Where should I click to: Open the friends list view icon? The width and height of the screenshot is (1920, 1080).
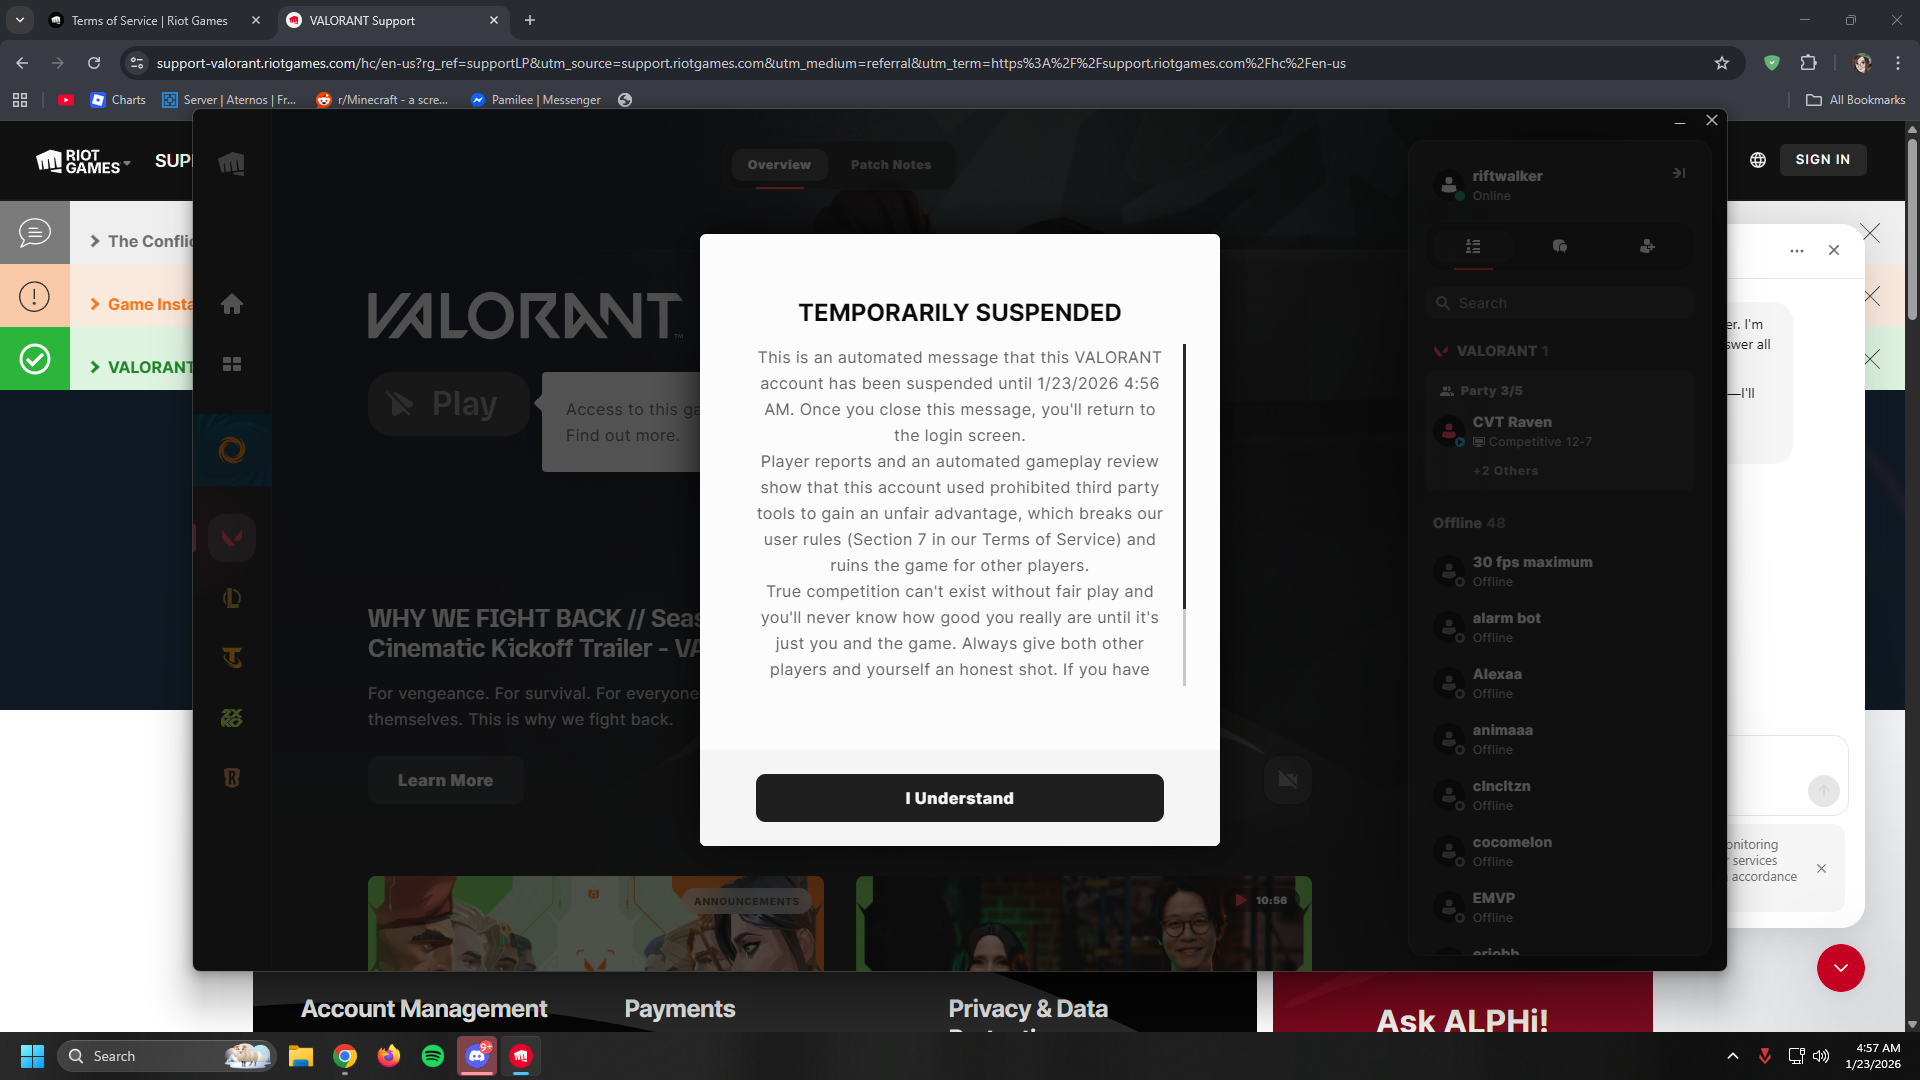[x=1473, y=246]
